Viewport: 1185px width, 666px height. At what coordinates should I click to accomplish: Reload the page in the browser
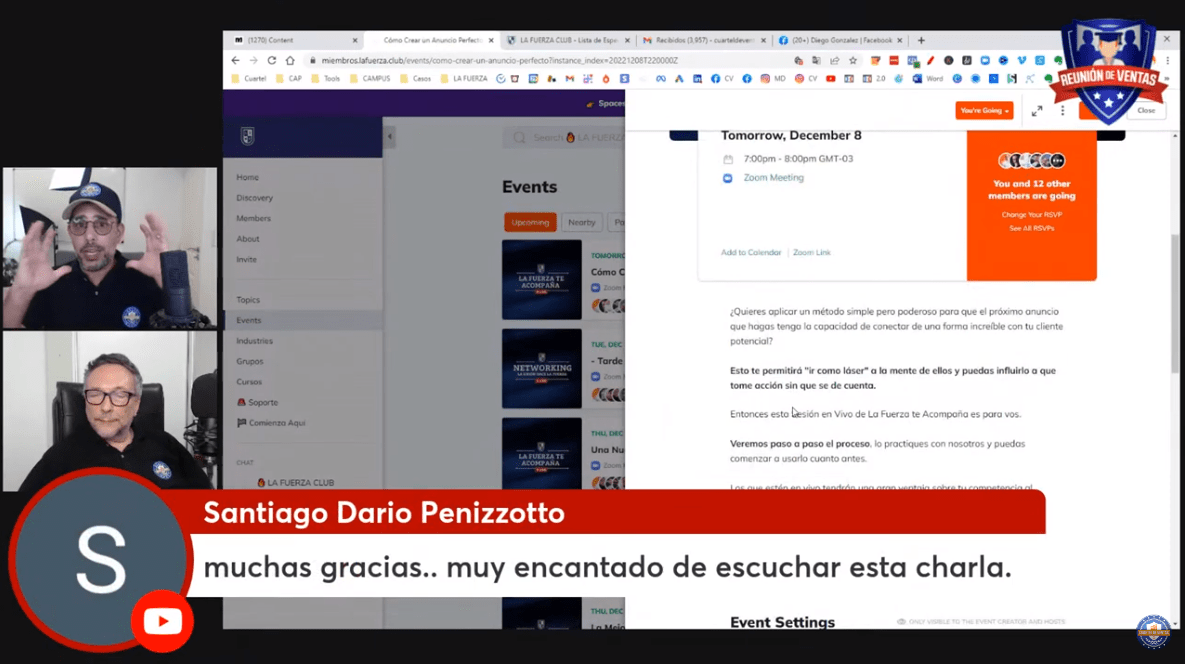[271, 60]
